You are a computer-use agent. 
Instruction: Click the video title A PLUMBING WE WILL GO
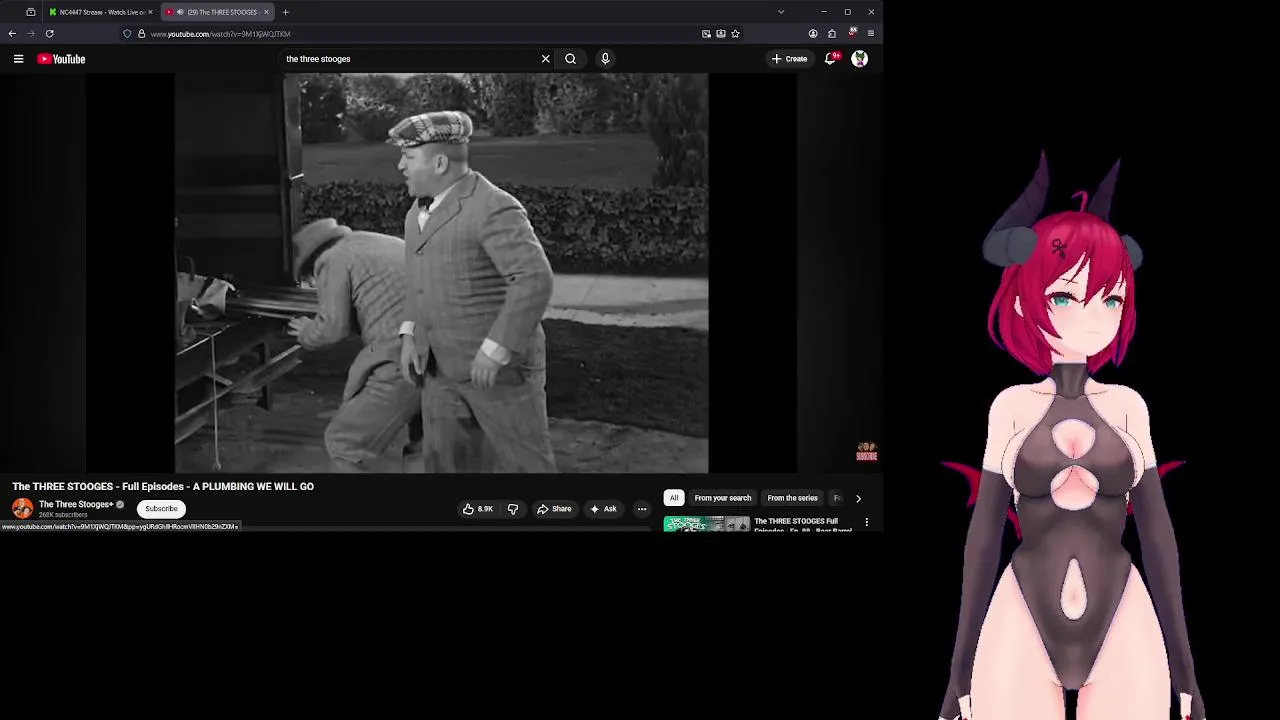coord(163,486)
